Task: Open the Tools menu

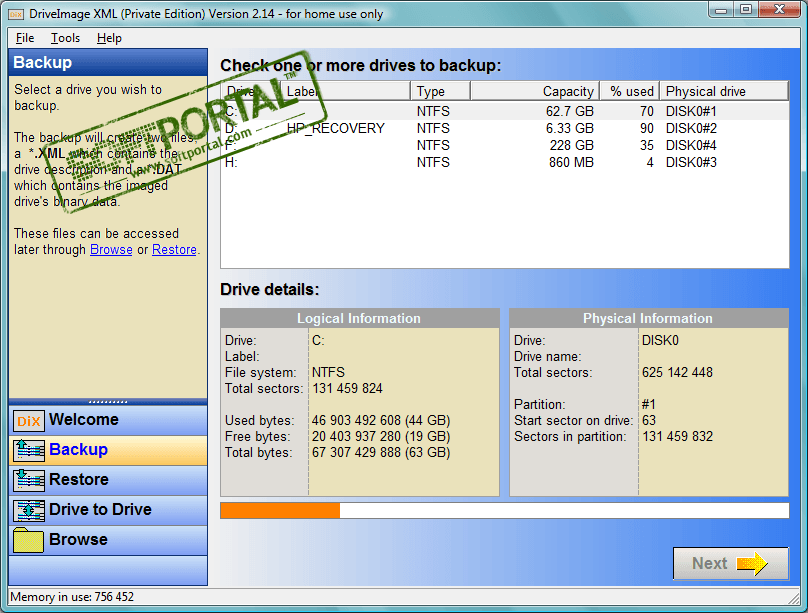Action: point(65,38)
